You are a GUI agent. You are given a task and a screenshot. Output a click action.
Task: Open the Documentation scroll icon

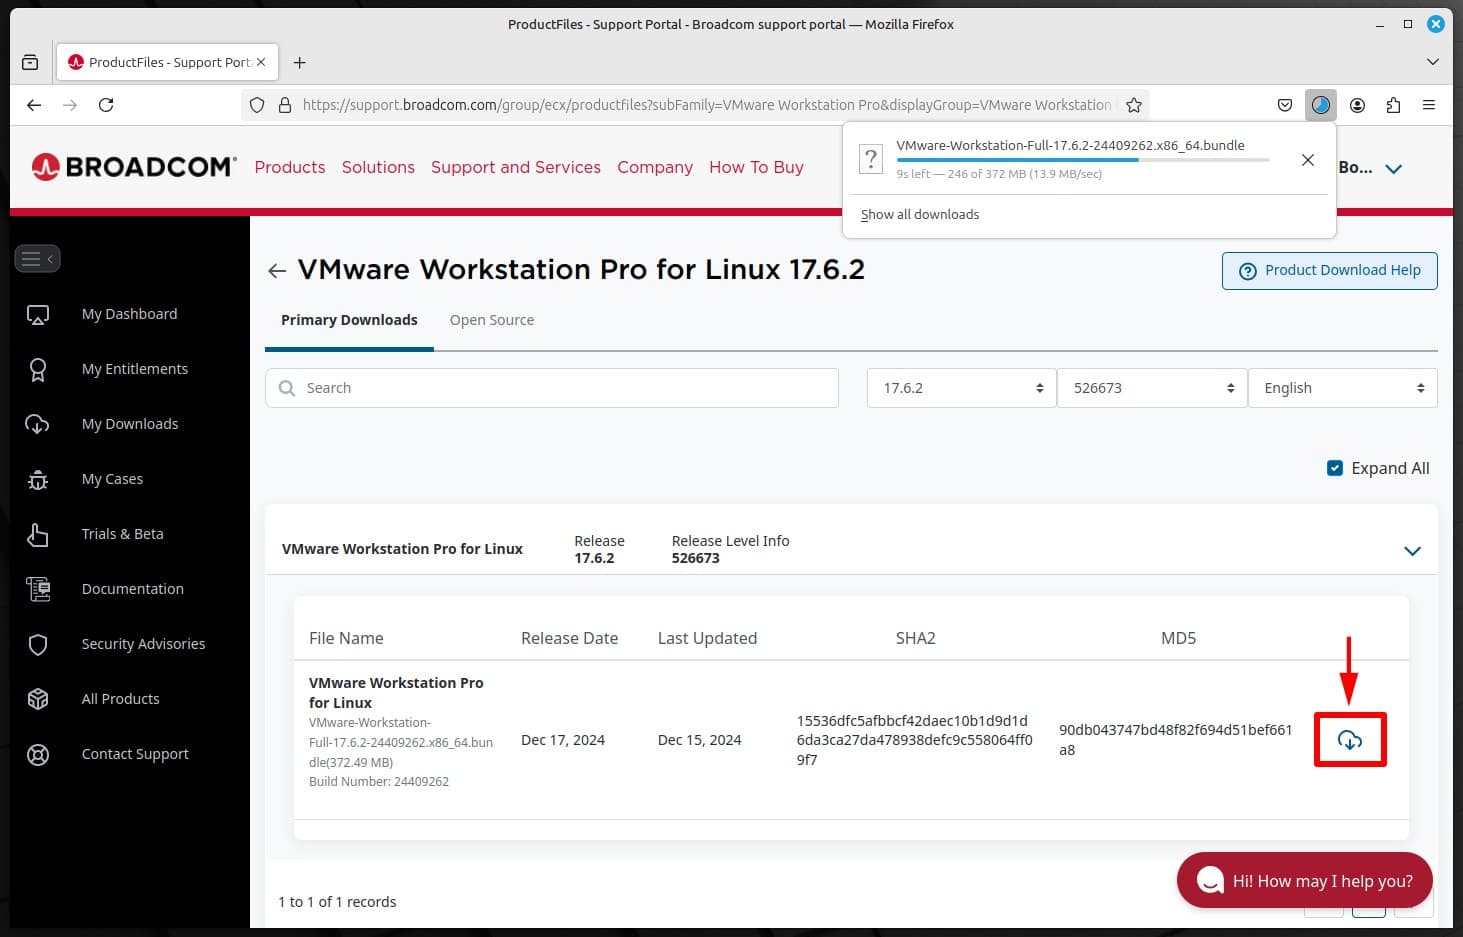click(x=37, y=588)
